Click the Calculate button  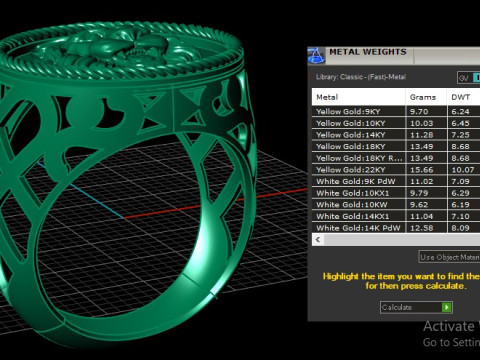point(416,307)
